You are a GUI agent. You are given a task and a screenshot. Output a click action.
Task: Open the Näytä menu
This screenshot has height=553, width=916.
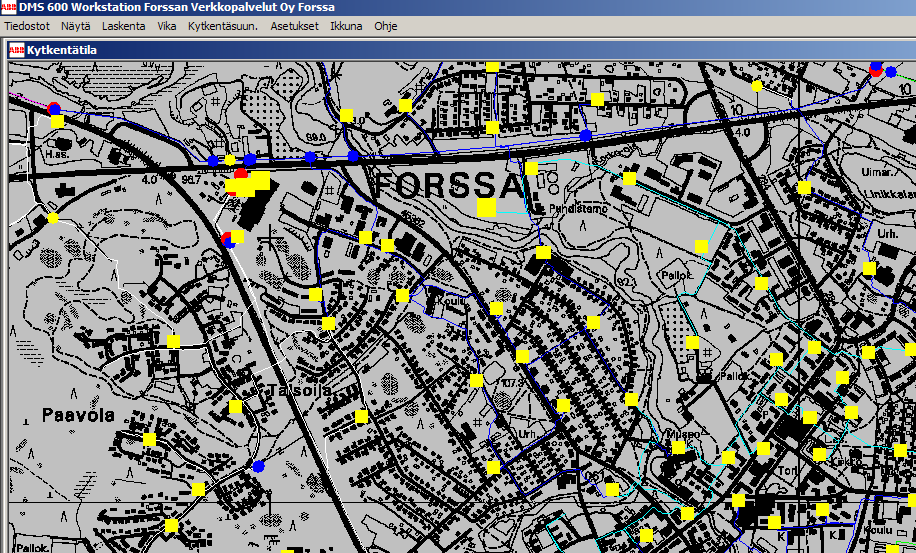pyautogui.click(x=75, y=26)
